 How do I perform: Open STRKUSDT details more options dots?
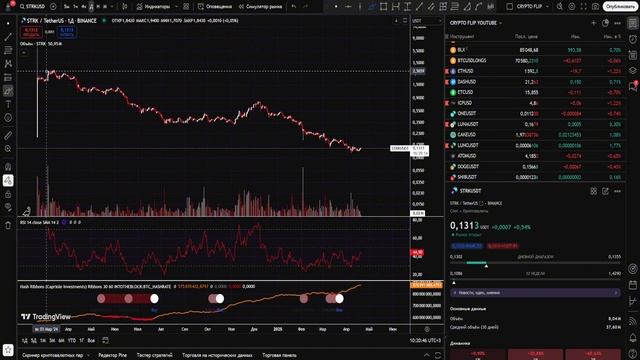(618, 191)
